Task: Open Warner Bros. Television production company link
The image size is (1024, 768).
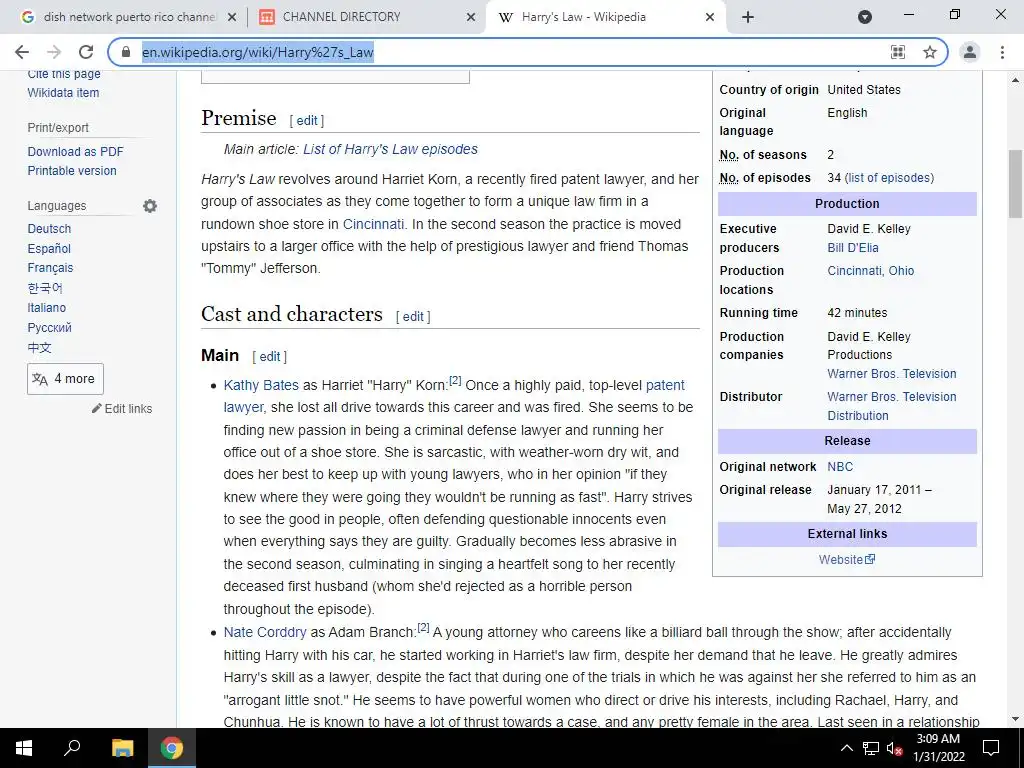Action: click(891, 374)
